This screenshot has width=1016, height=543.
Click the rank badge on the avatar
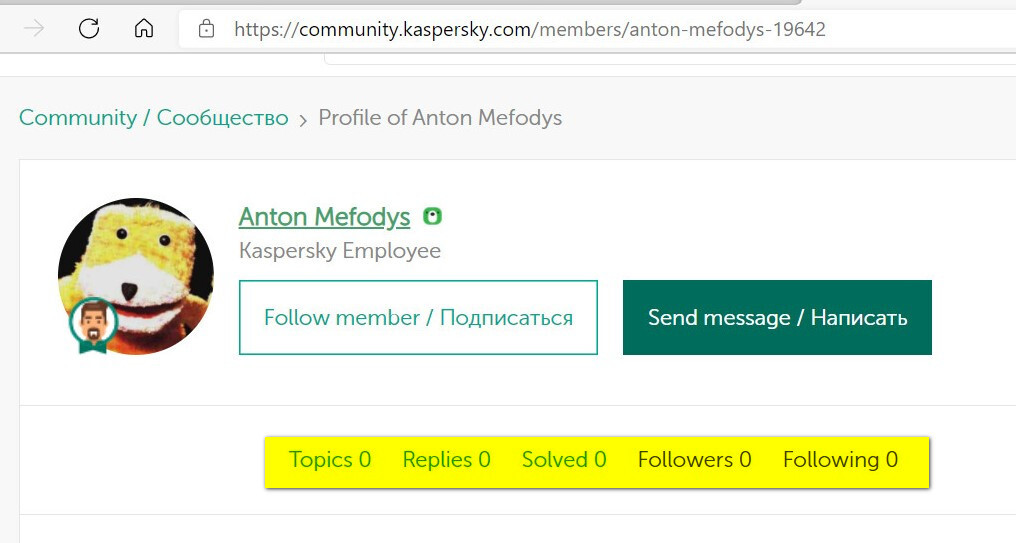(x=93, y=325)
